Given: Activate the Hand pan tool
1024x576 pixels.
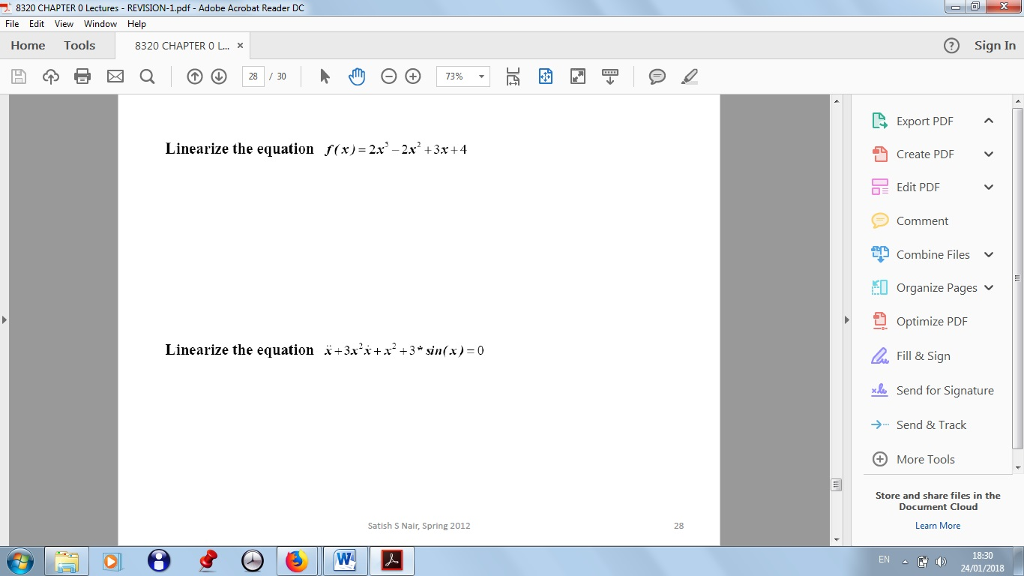Looking at the screenshot, I should point(357,76).
